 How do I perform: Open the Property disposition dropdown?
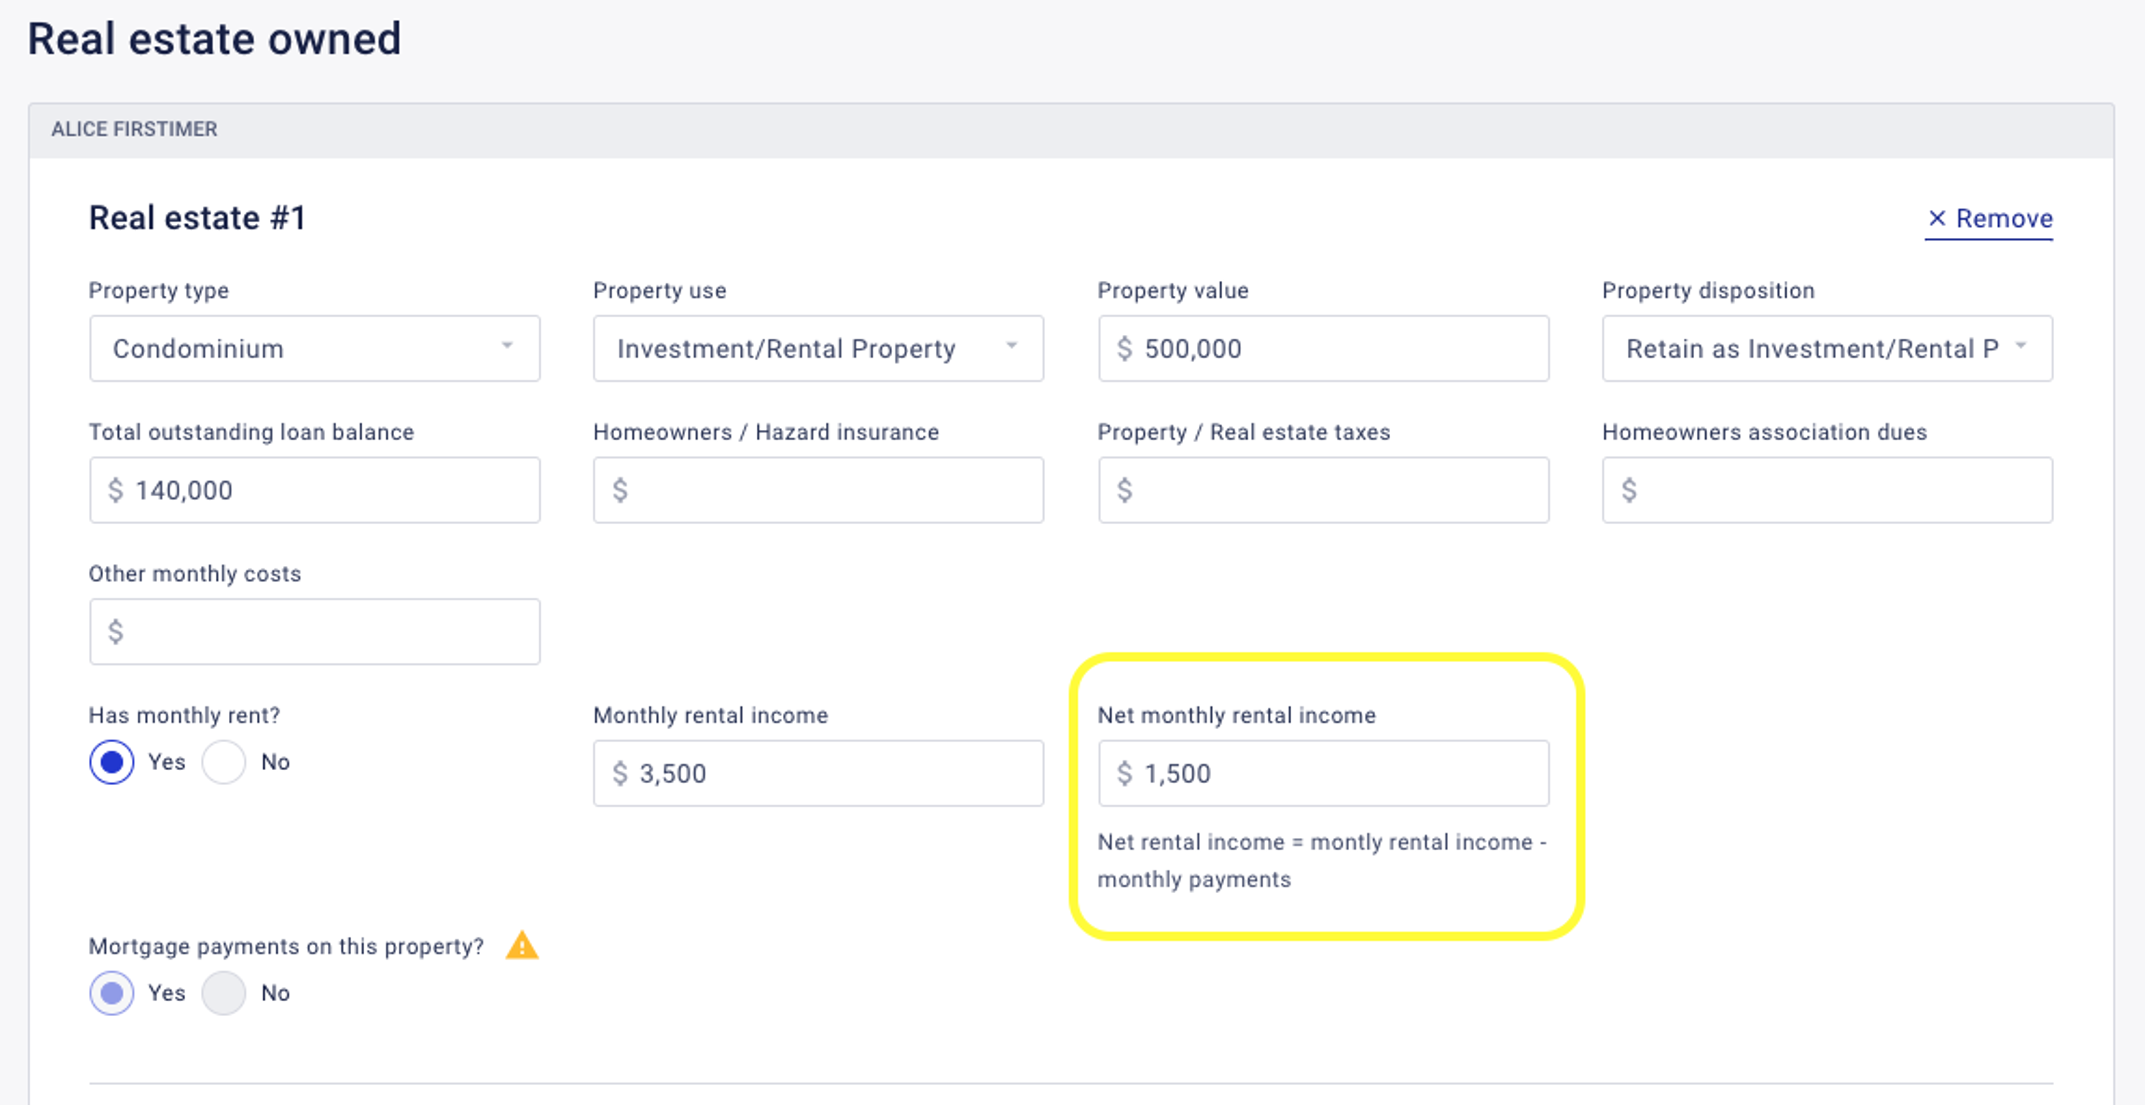[1826, 348]
